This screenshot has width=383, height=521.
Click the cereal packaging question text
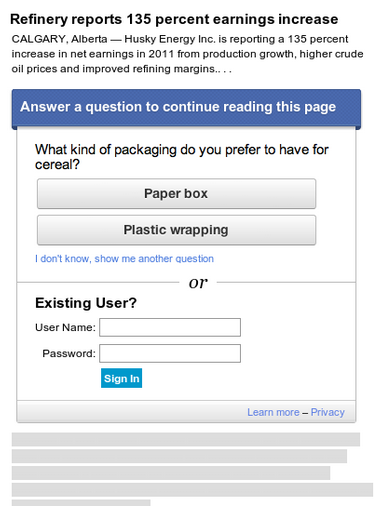182,157
